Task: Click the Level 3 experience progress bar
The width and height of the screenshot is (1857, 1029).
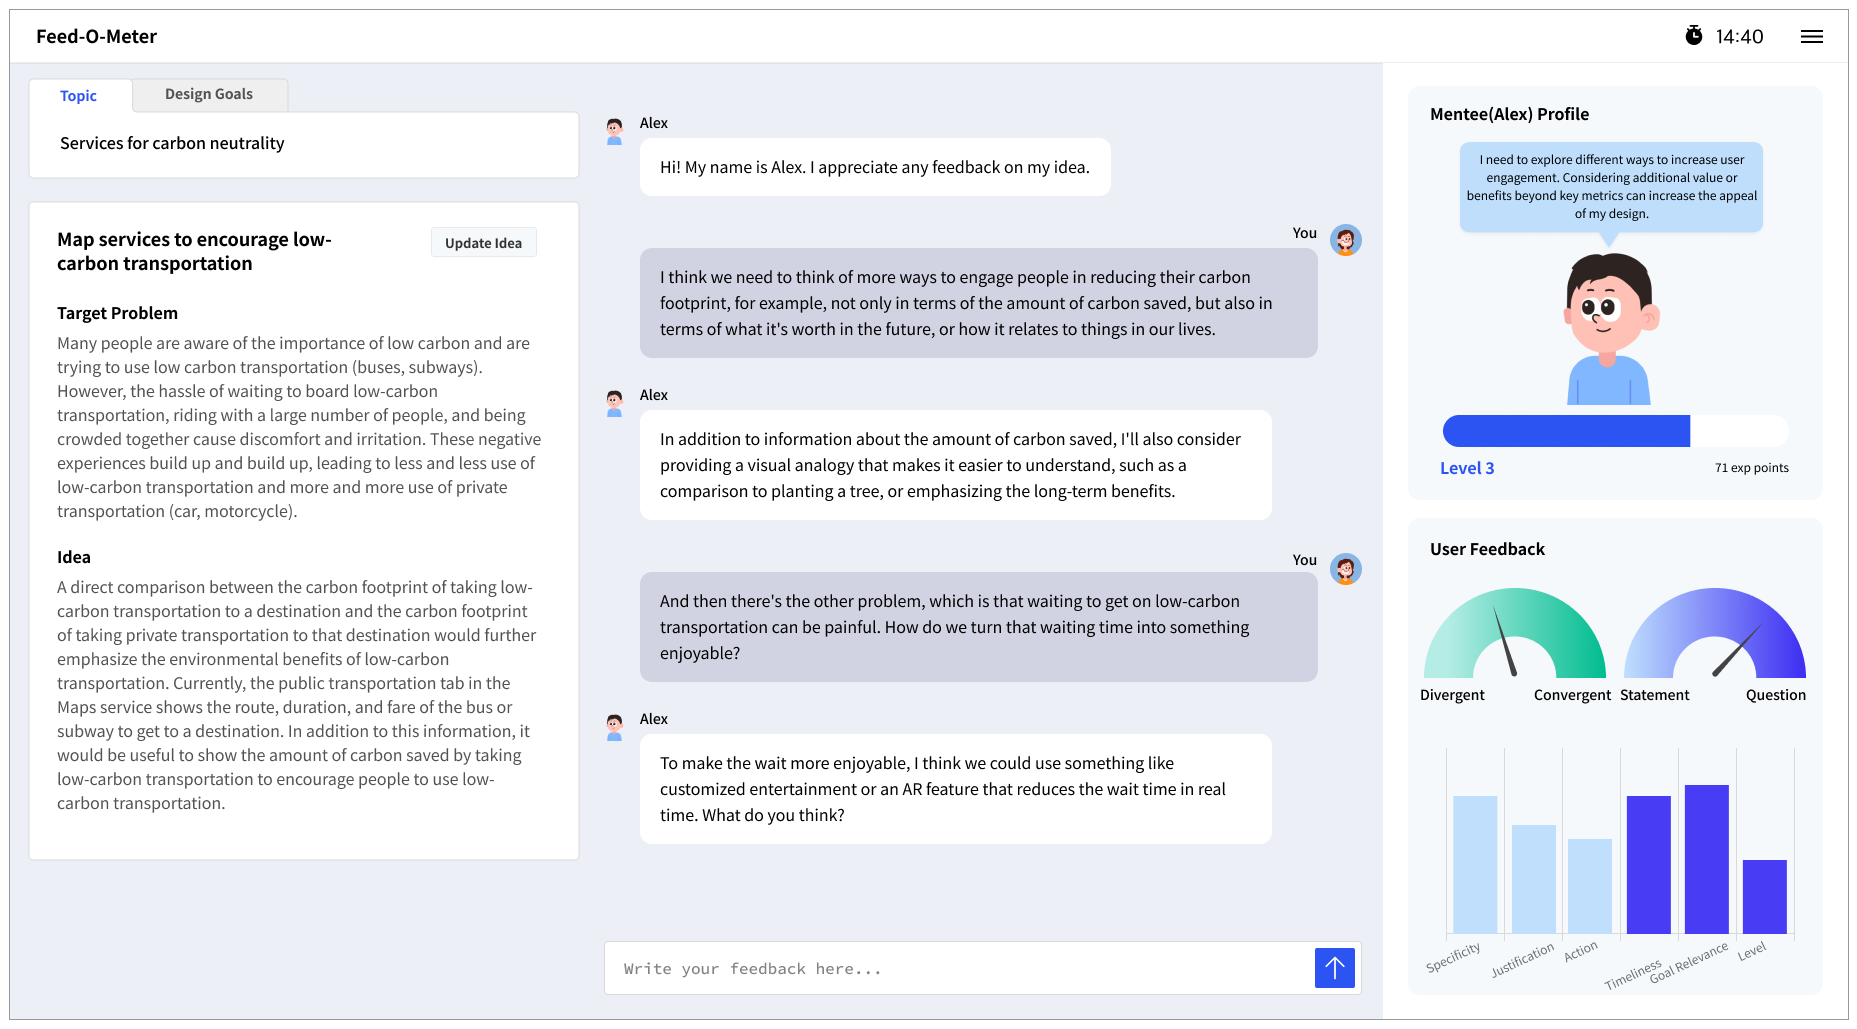Action: tap(1615, 431)
